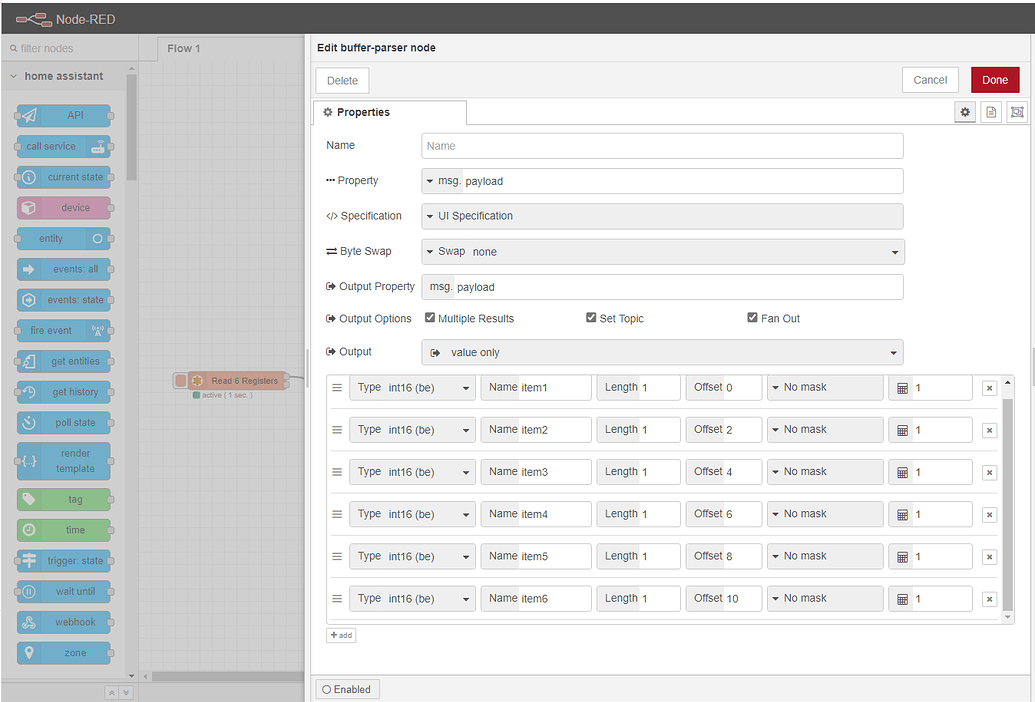Remove item6 row with x button
The width and height of the screenshot is (1035, 702).
tap(989, 599)
